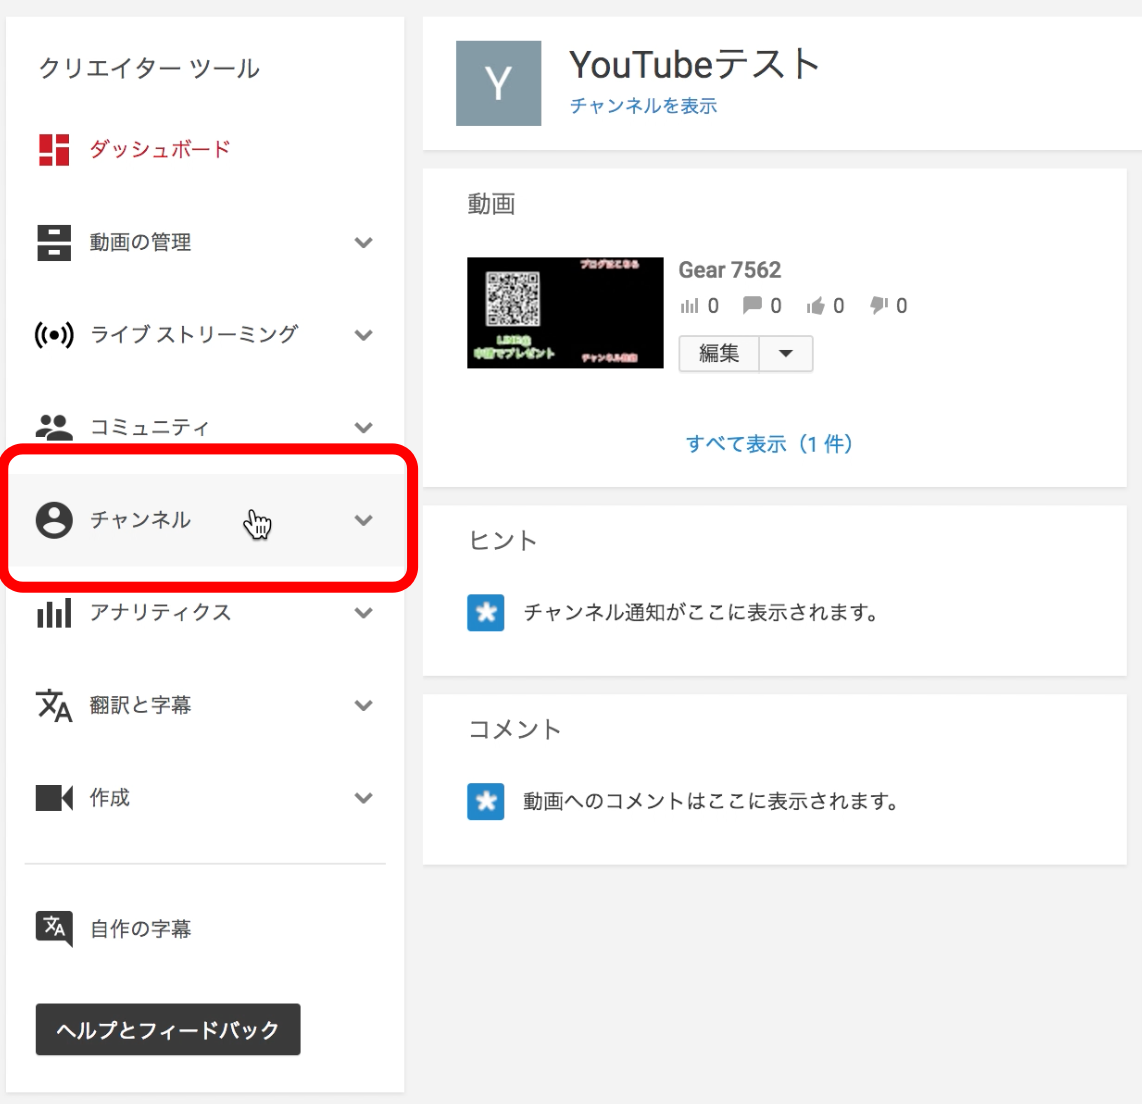Select 翻訳と字幕 menu label

141,705
